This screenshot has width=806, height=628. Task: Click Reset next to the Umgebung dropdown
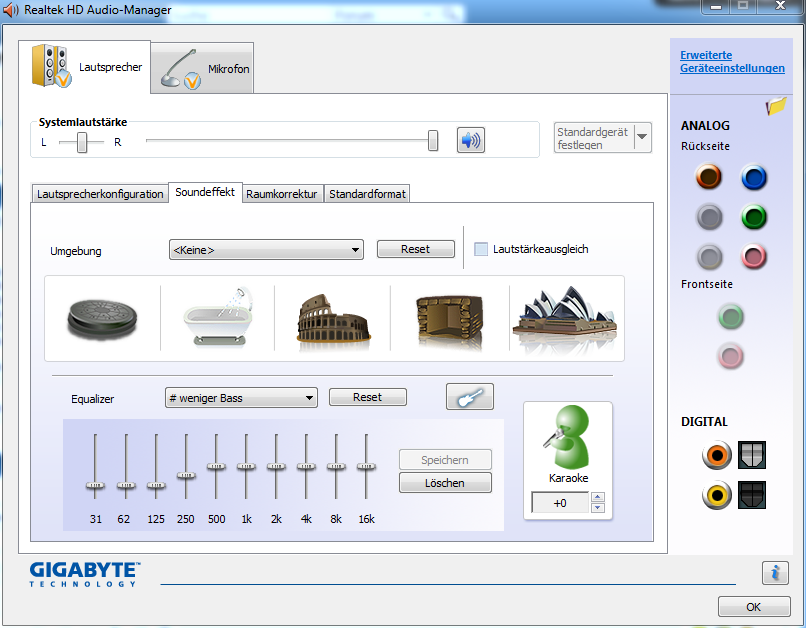415,249
